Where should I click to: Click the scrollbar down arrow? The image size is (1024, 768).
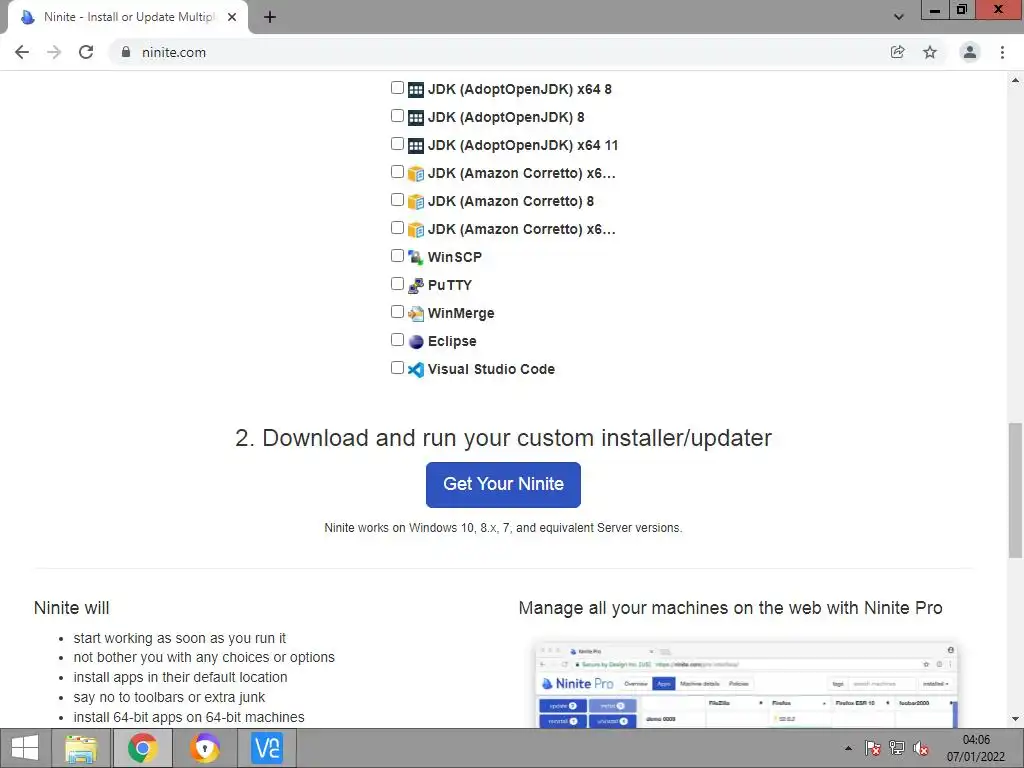(x=1016, y=720)
